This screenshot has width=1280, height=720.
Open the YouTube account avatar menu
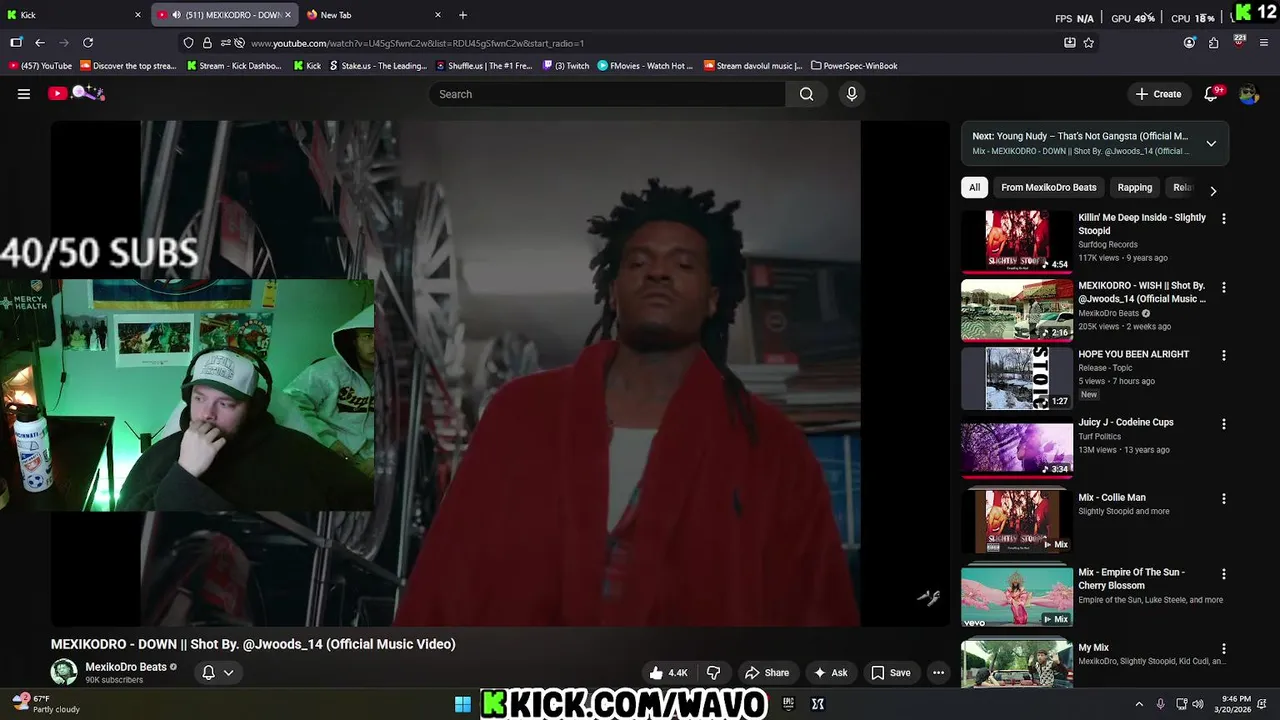tap(1248, 94)
